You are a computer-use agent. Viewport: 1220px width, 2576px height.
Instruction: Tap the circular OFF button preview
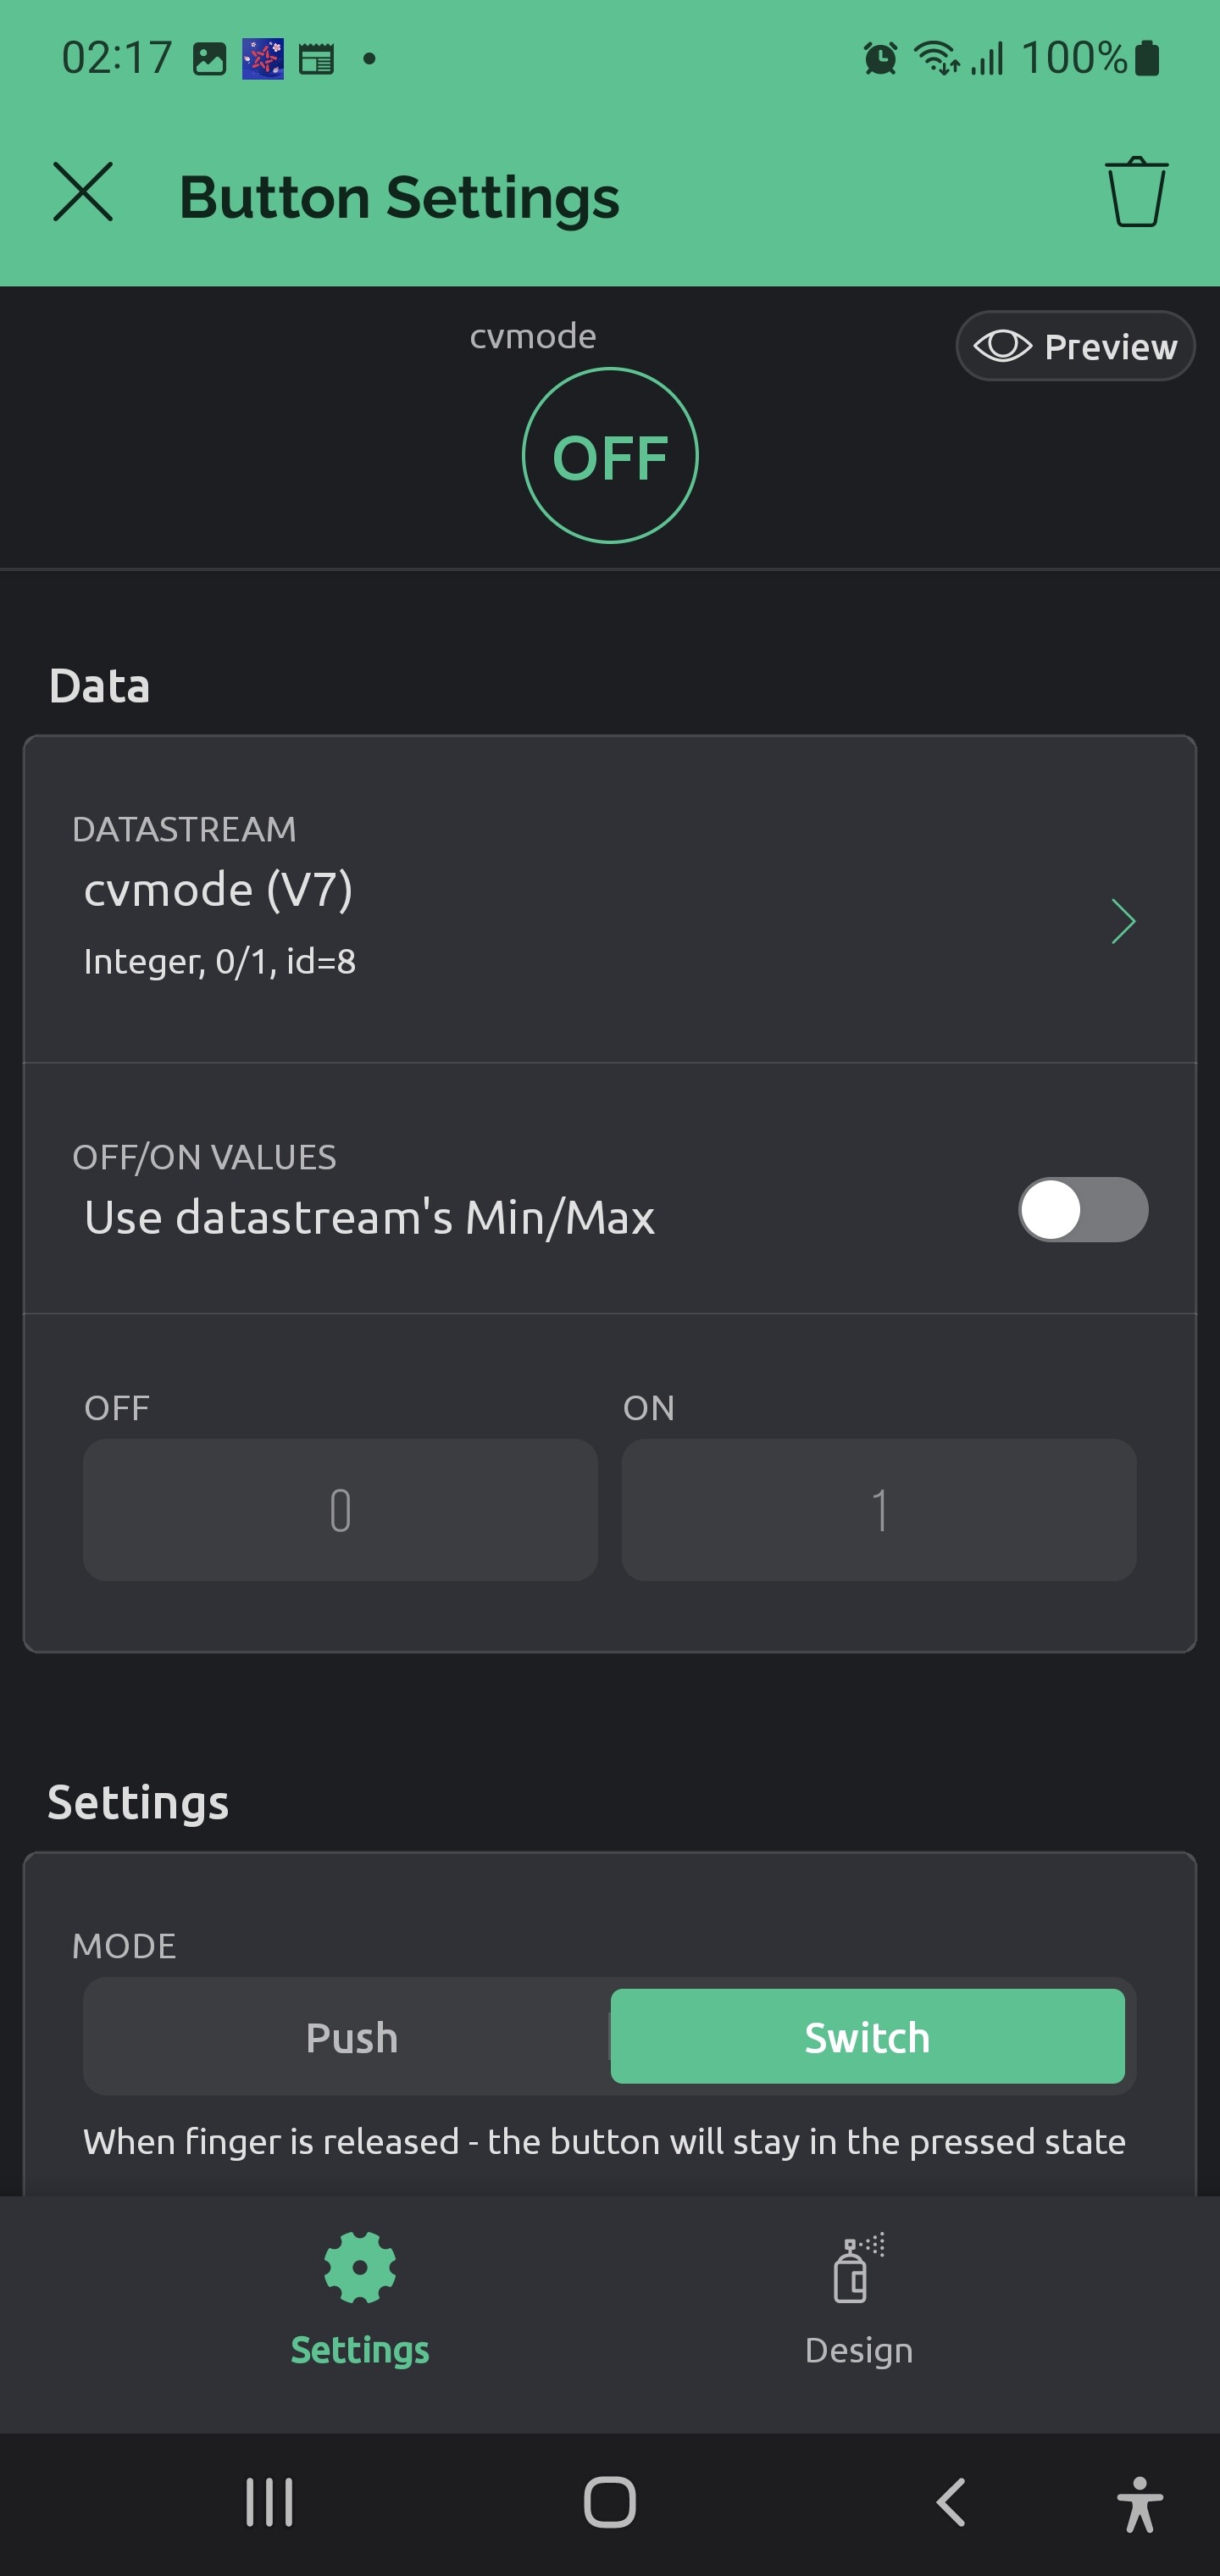click(x=610, y=456)
